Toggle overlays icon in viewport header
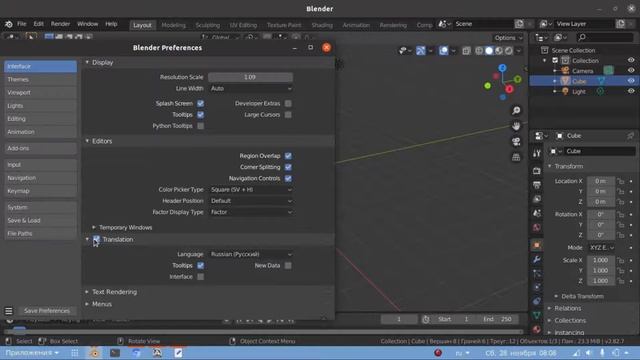 [444, 51]
